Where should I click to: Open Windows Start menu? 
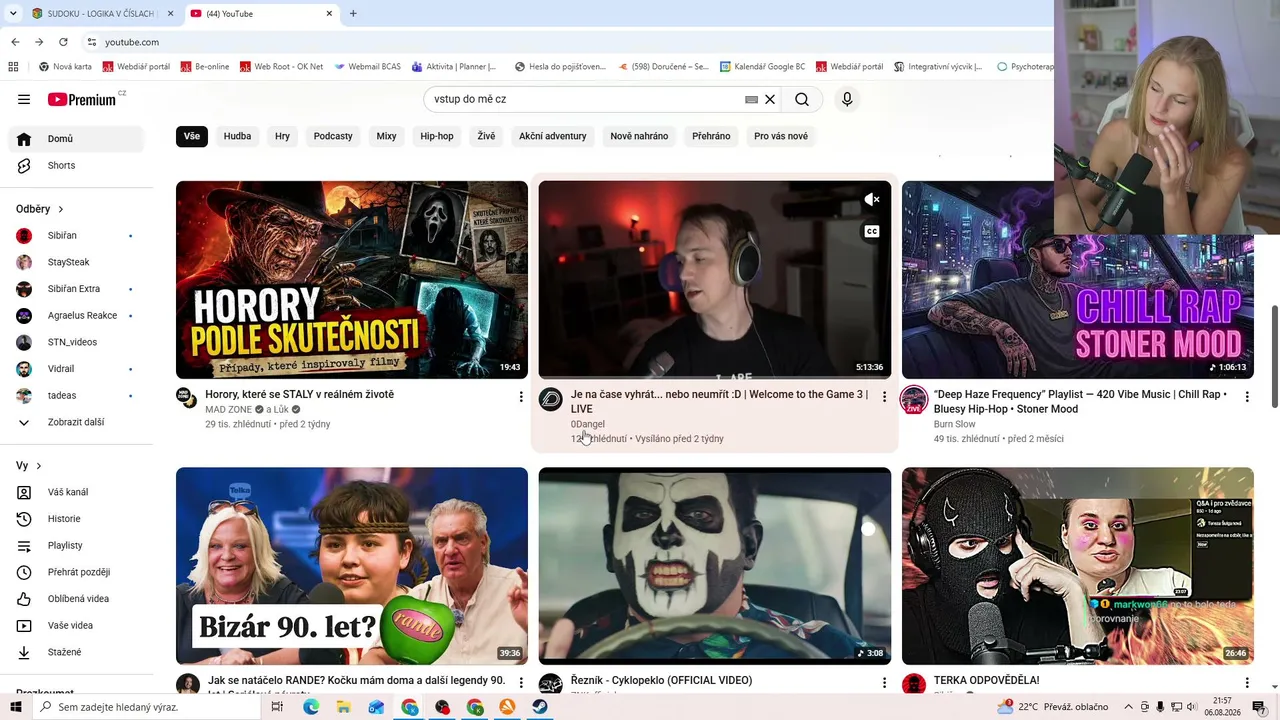pos(15,707)
